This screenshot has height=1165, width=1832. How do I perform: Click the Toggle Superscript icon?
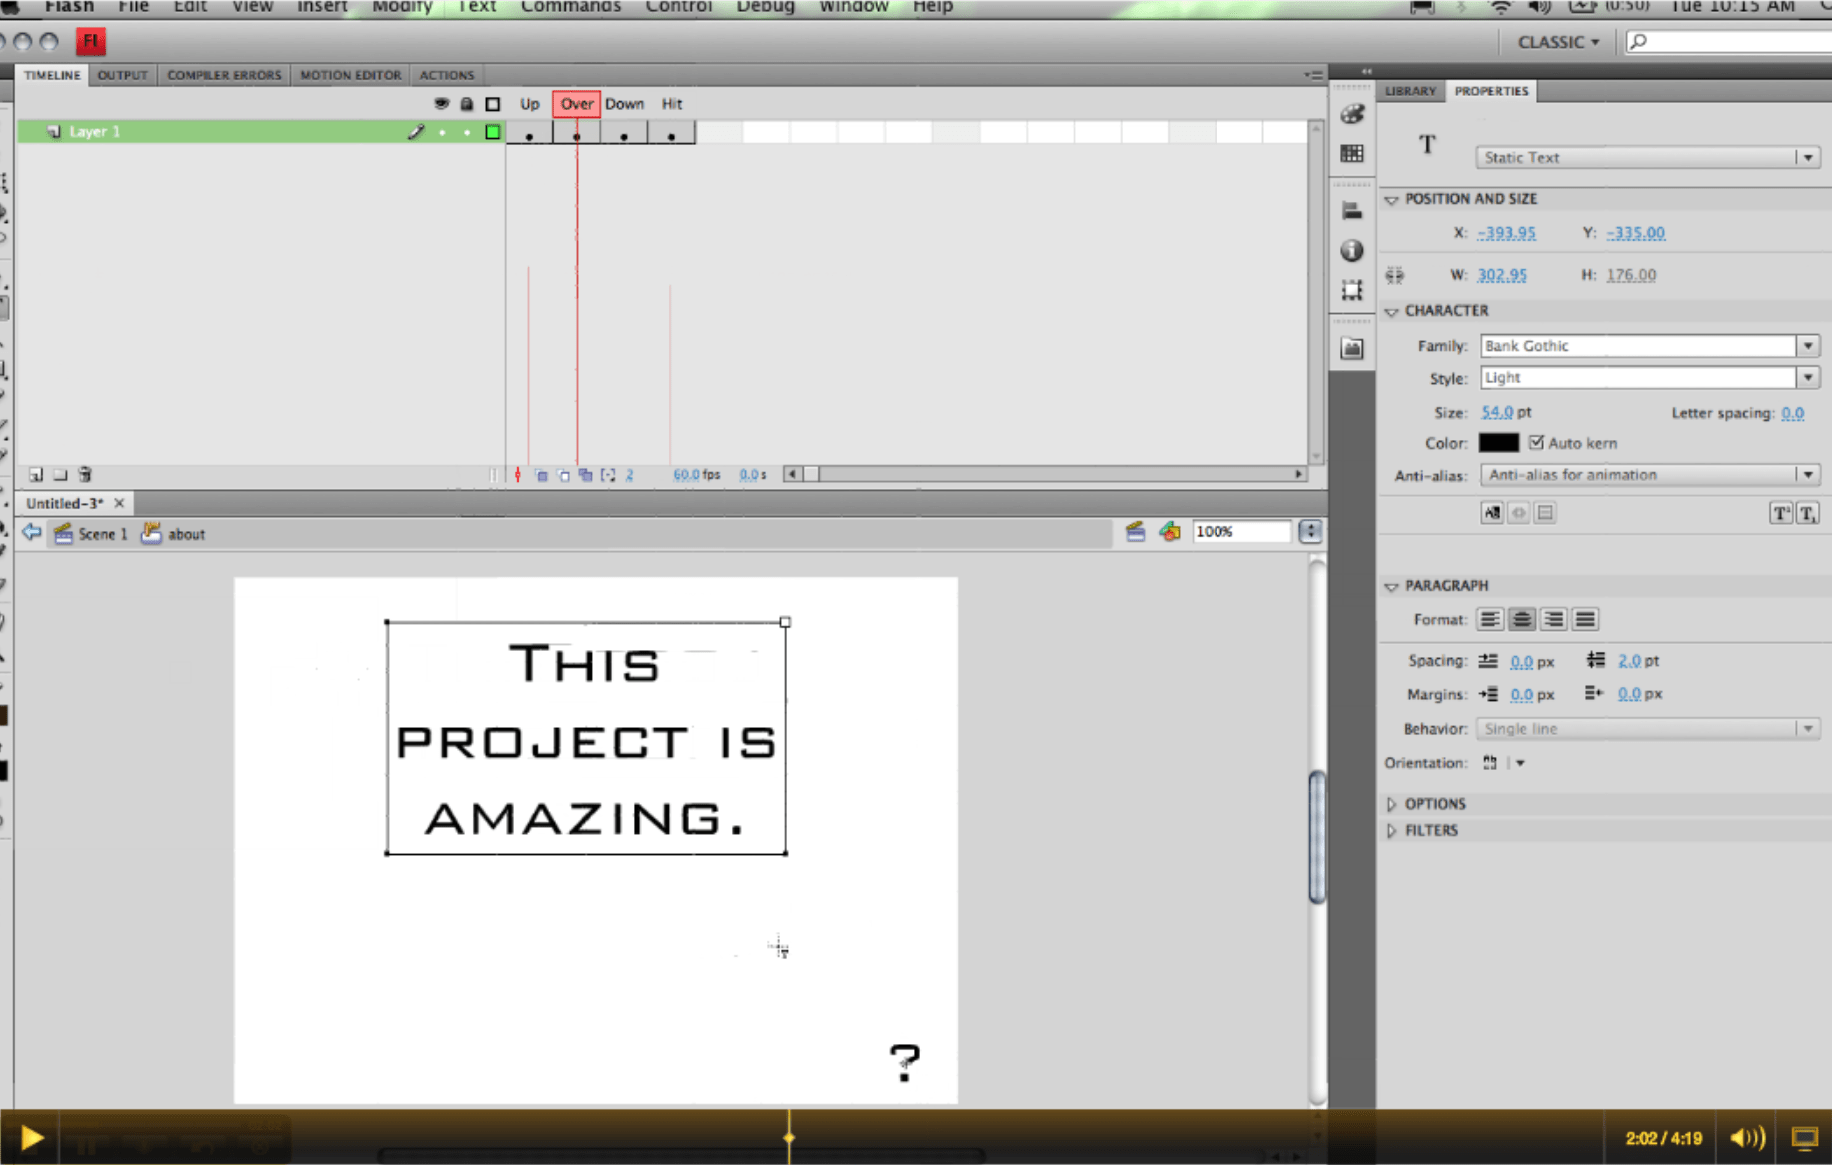coord(1781,512)
